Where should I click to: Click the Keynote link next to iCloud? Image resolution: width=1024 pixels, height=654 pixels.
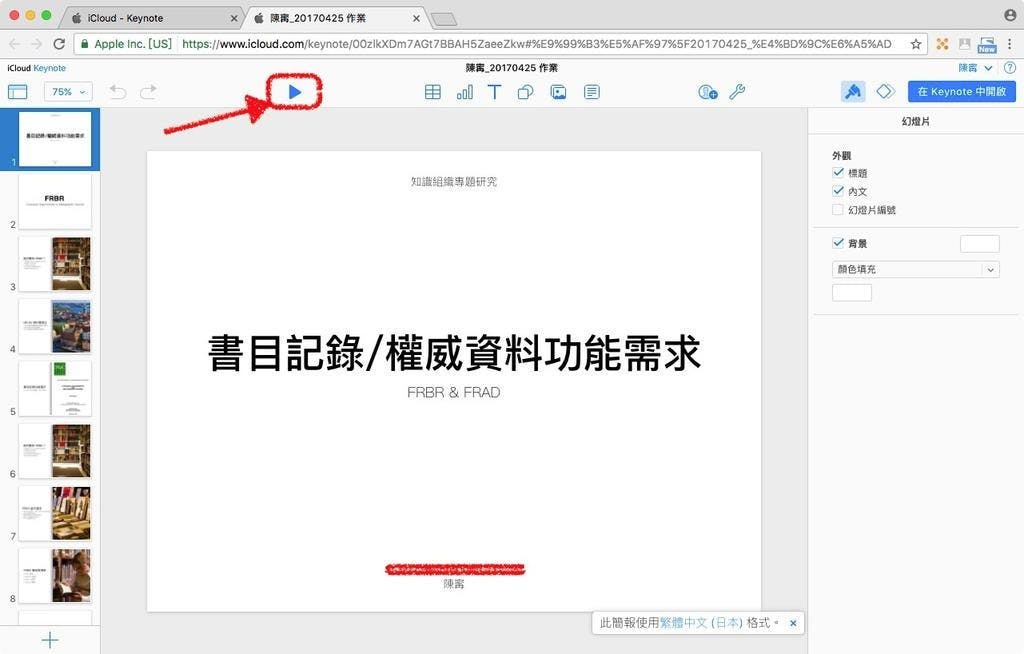pyautogui.click(x=50, y=68)
